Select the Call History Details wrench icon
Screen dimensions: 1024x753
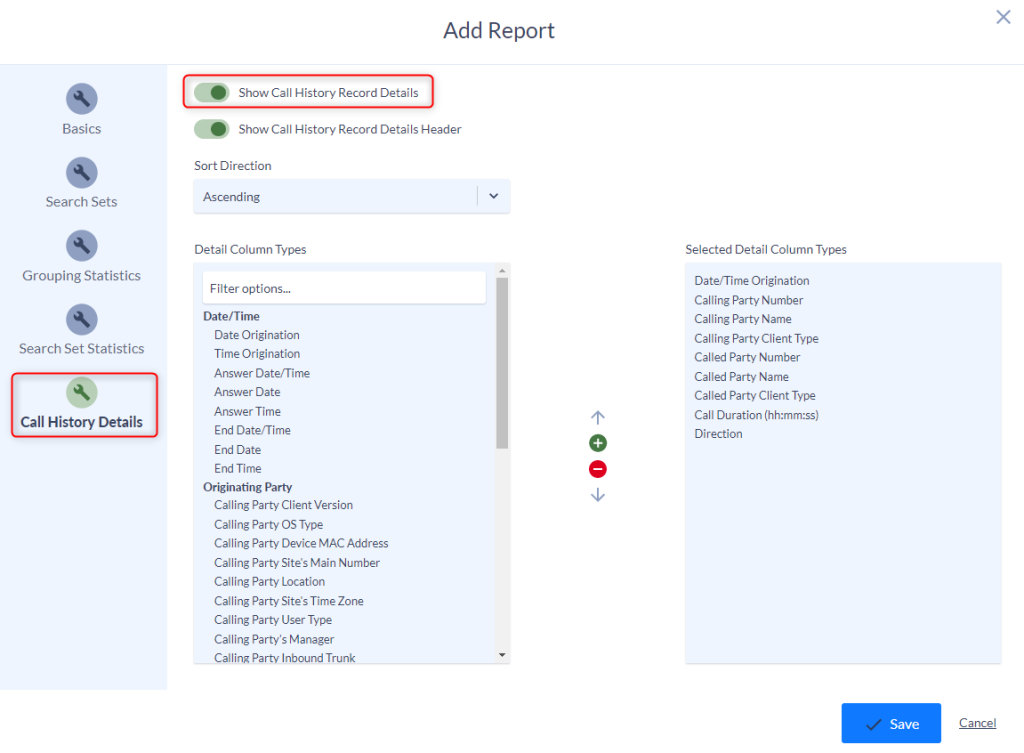click(82, 393)
